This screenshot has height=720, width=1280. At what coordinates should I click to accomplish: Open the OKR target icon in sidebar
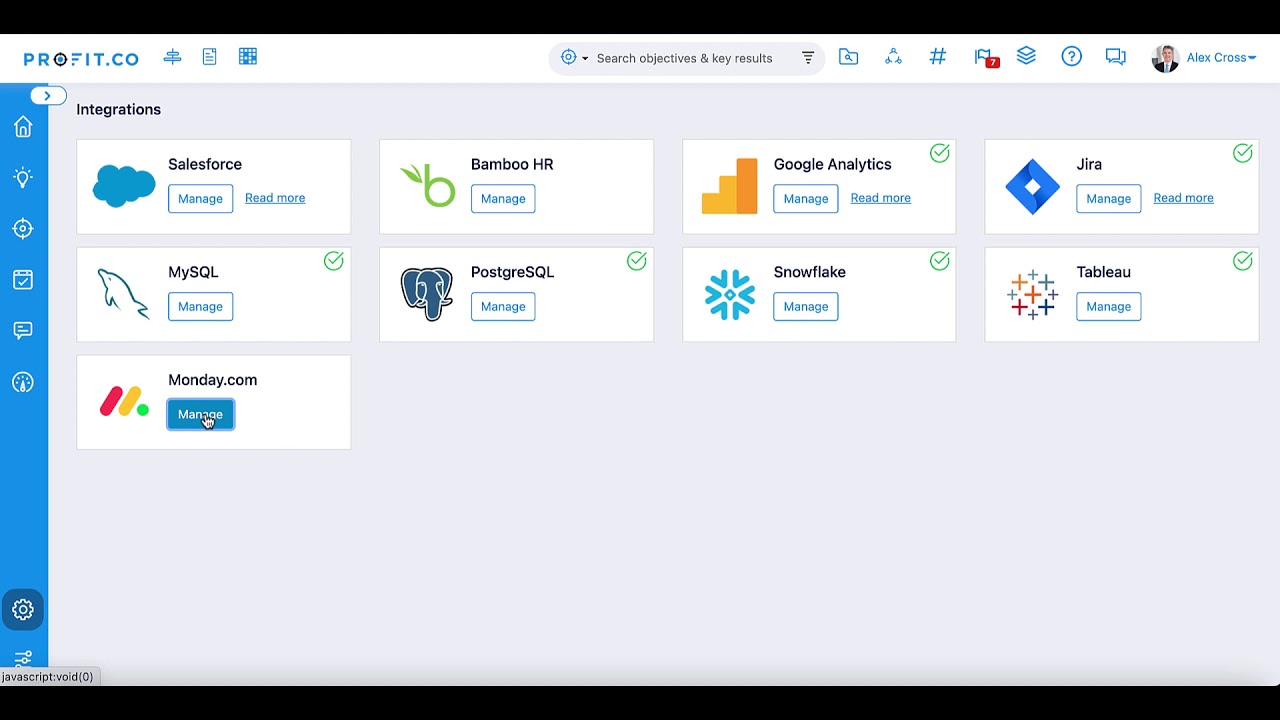pos(23,229)
